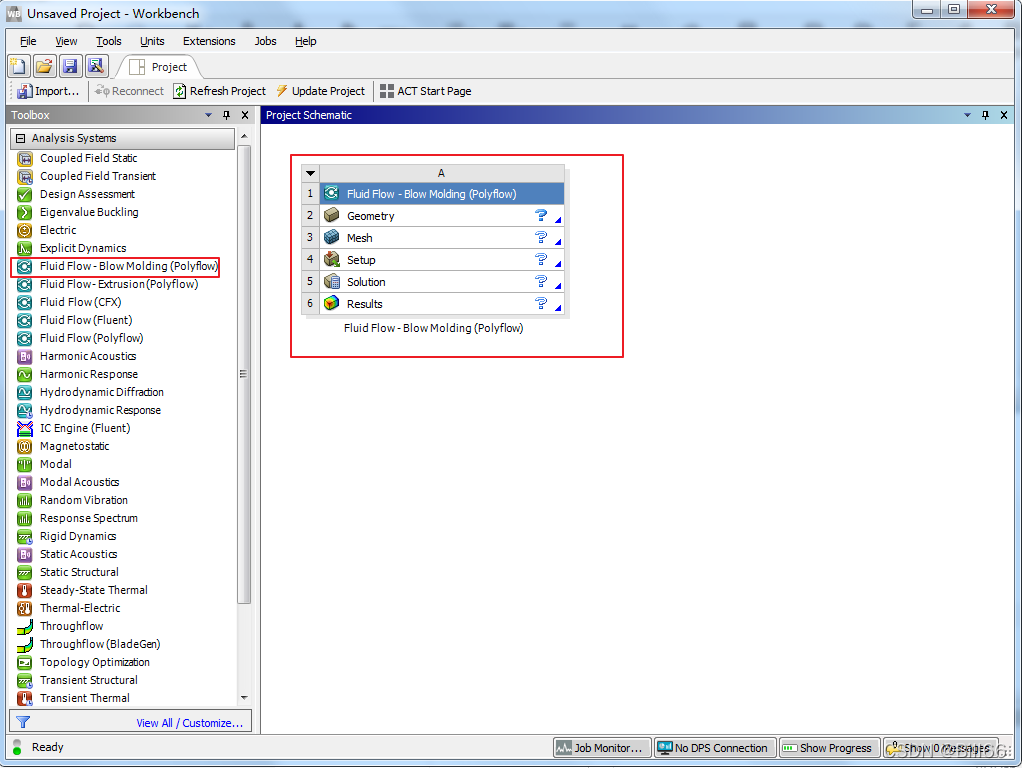Click the Topology Optimization icon
This screenshot has height=768, width=1022.
(24, 662)
